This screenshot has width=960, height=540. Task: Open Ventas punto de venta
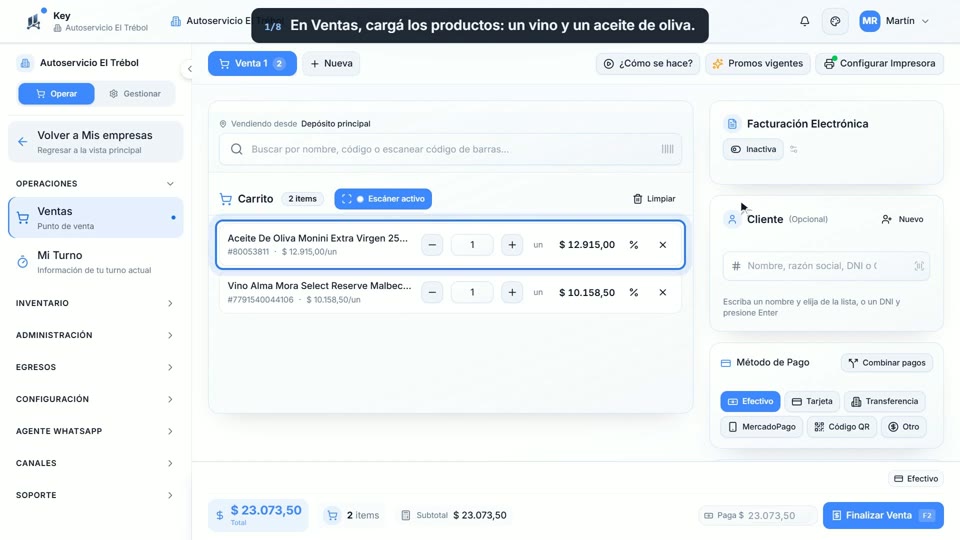[96, 217]
